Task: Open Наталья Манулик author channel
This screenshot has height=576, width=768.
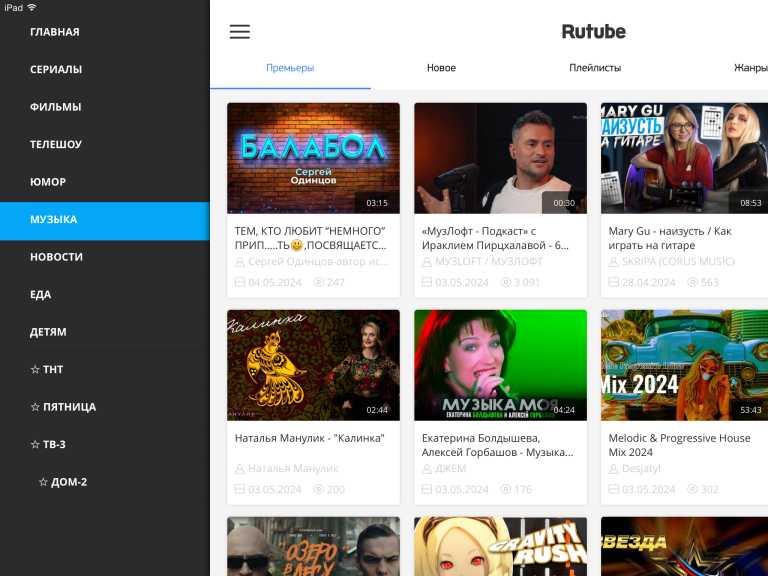Action: (x=293, y=469)
